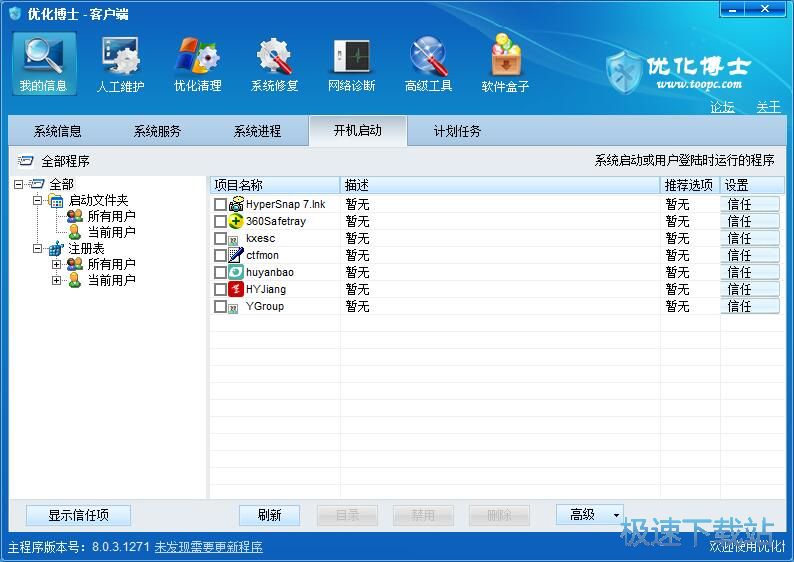Expand 所有用户 under 注册表
794x562 pixels.
point(56,264)
